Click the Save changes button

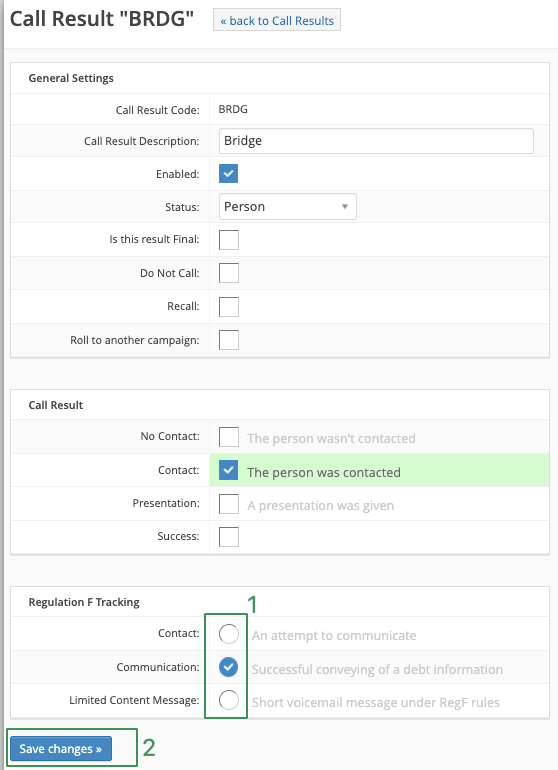tap(61, 748)
